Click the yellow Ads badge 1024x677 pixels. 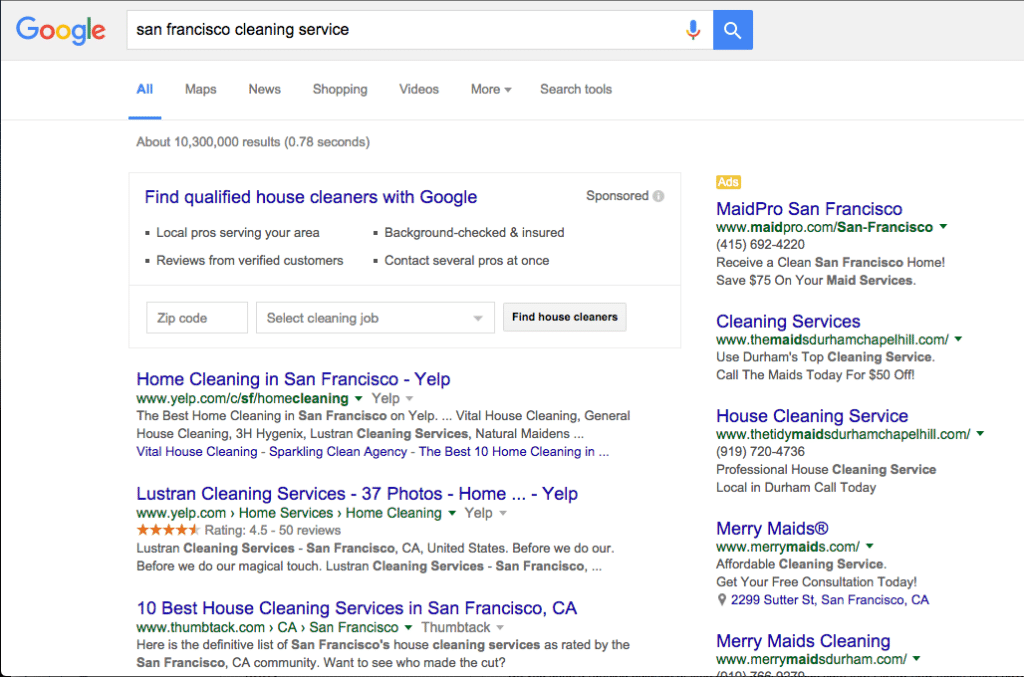point(727,182)
